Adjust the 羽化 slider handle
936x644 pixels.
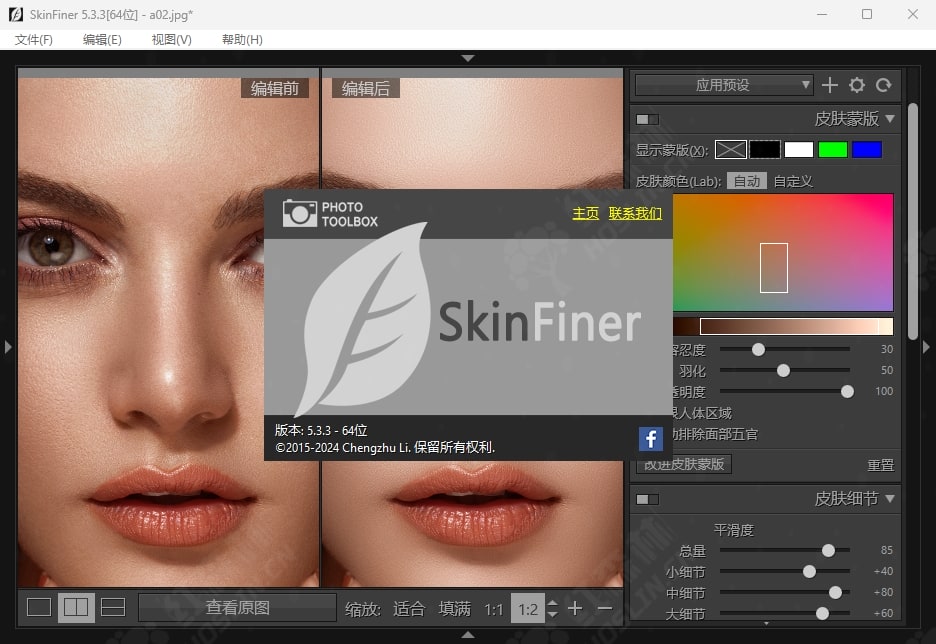(x=783, y=371)
